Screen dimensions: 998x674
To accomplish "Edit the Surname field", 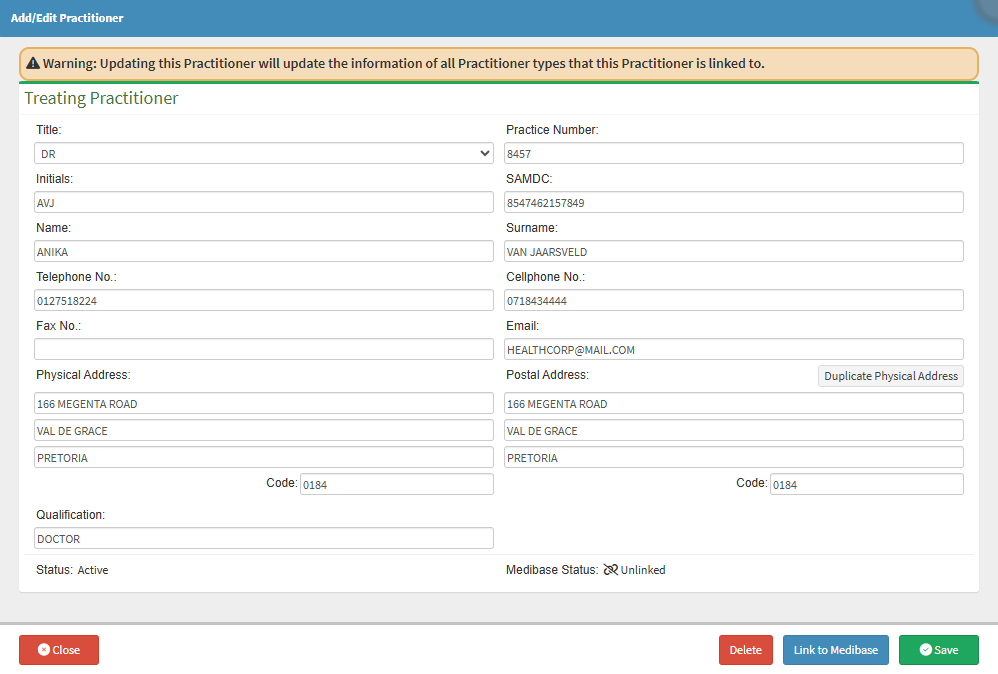I will pyautogui.click(x=734, y=251).
